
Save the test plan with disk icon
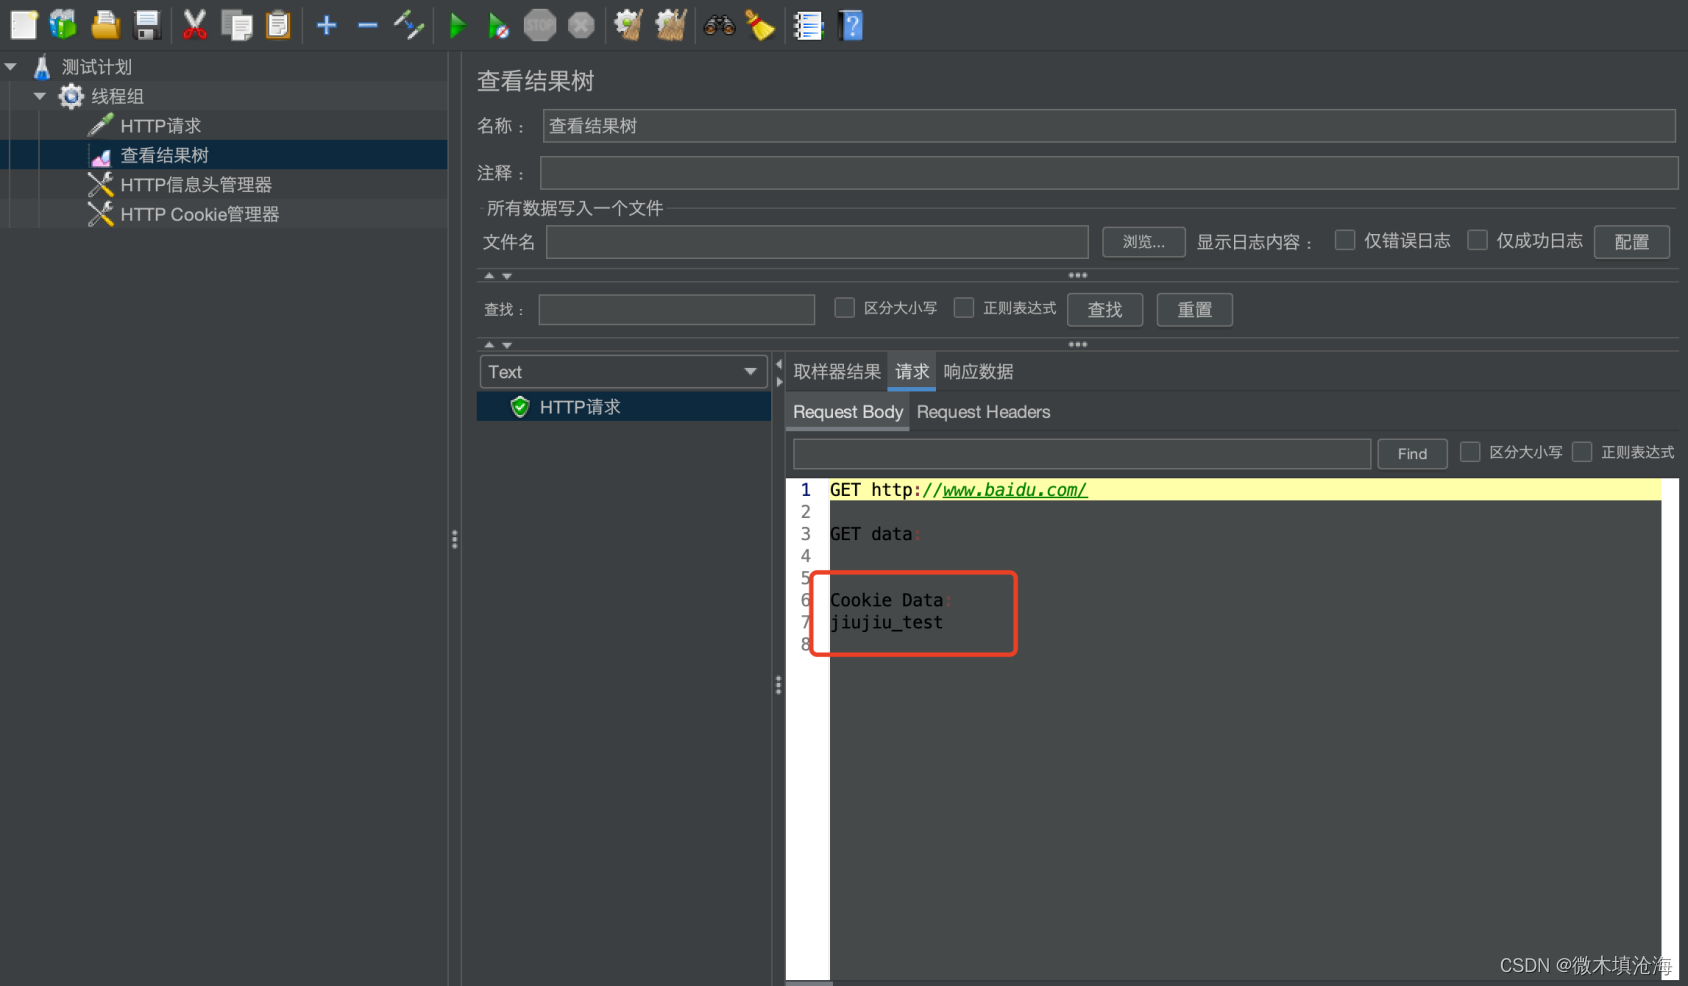tap(147, 25)
